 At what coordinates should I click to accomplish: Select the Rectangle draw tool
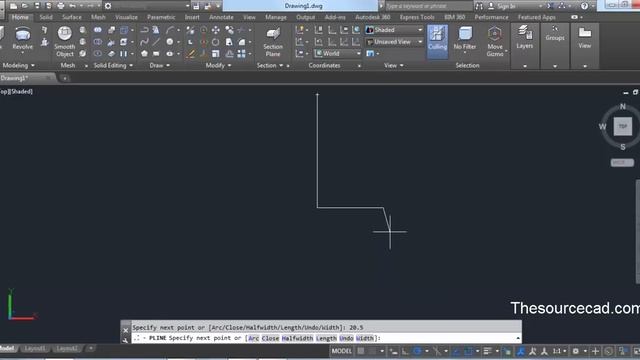click(156, 53)
